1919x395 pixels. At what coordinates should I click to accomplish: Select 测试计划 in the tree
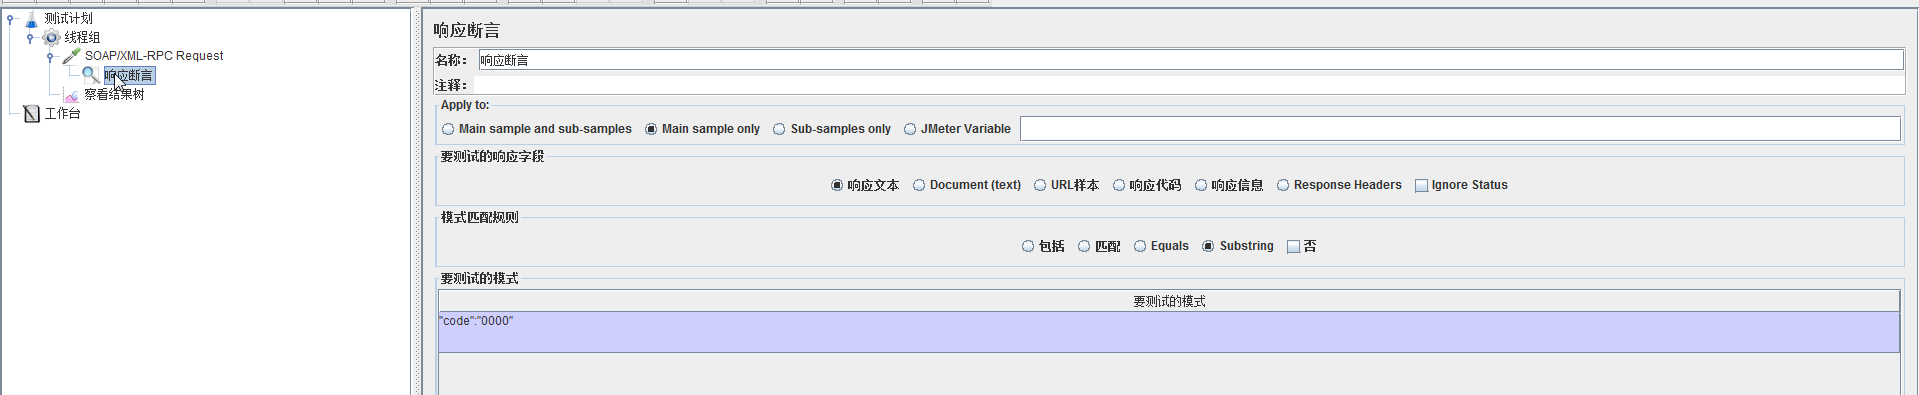point(68,19)
